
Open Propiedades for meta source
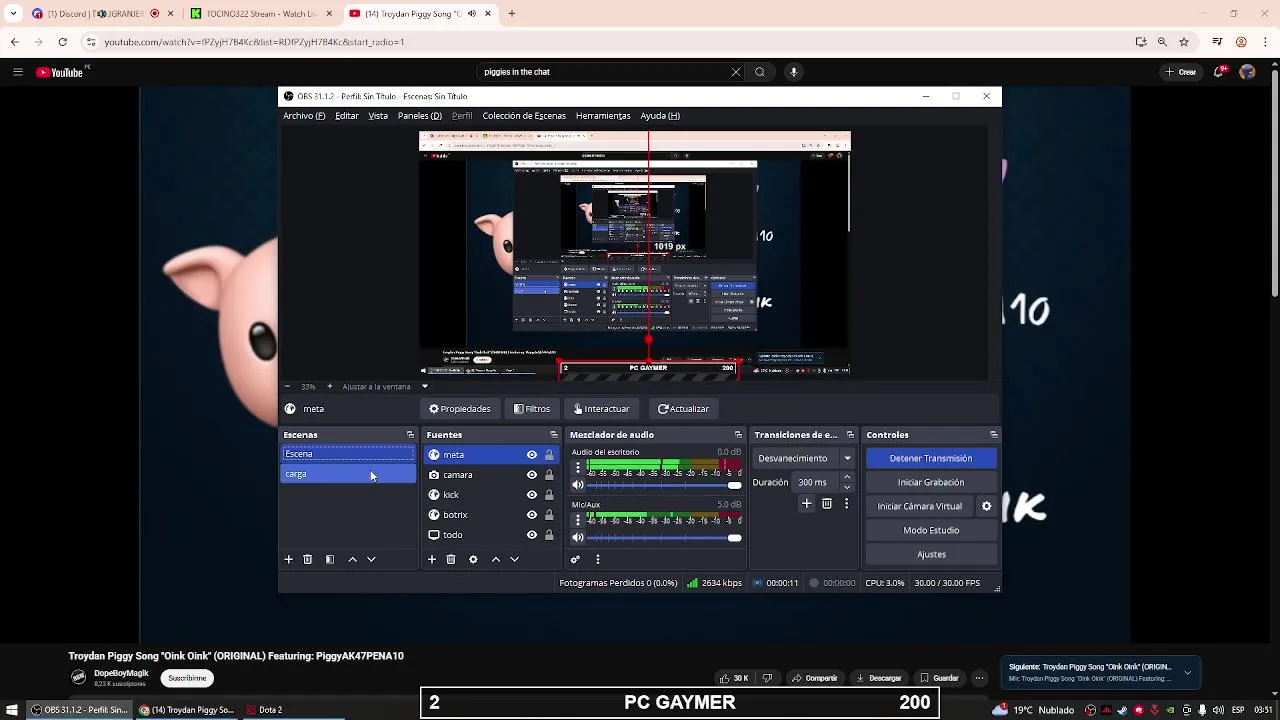click(x=460, y=409)
